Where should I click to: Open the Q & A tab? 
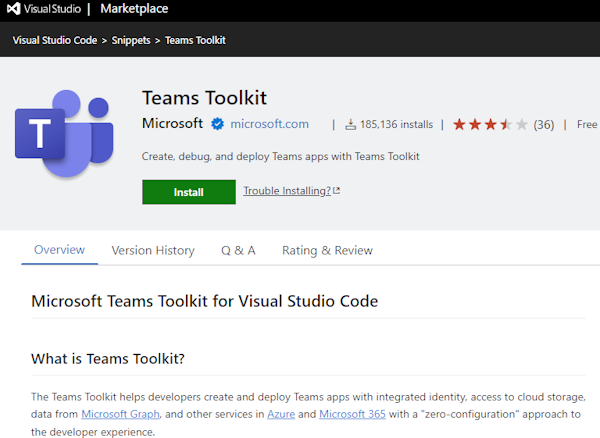[x=238, y=251]
